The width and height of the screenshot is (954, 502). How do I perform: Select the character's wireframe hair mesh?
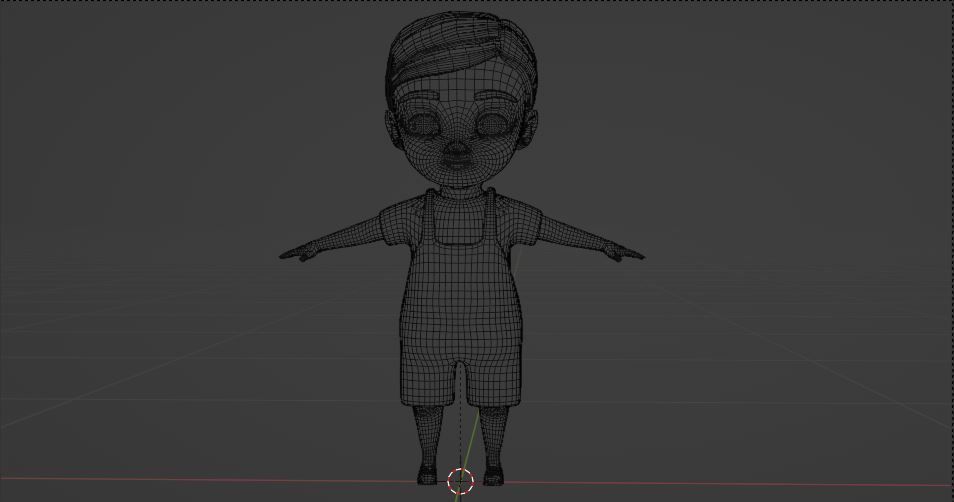(x=461, y=52)
